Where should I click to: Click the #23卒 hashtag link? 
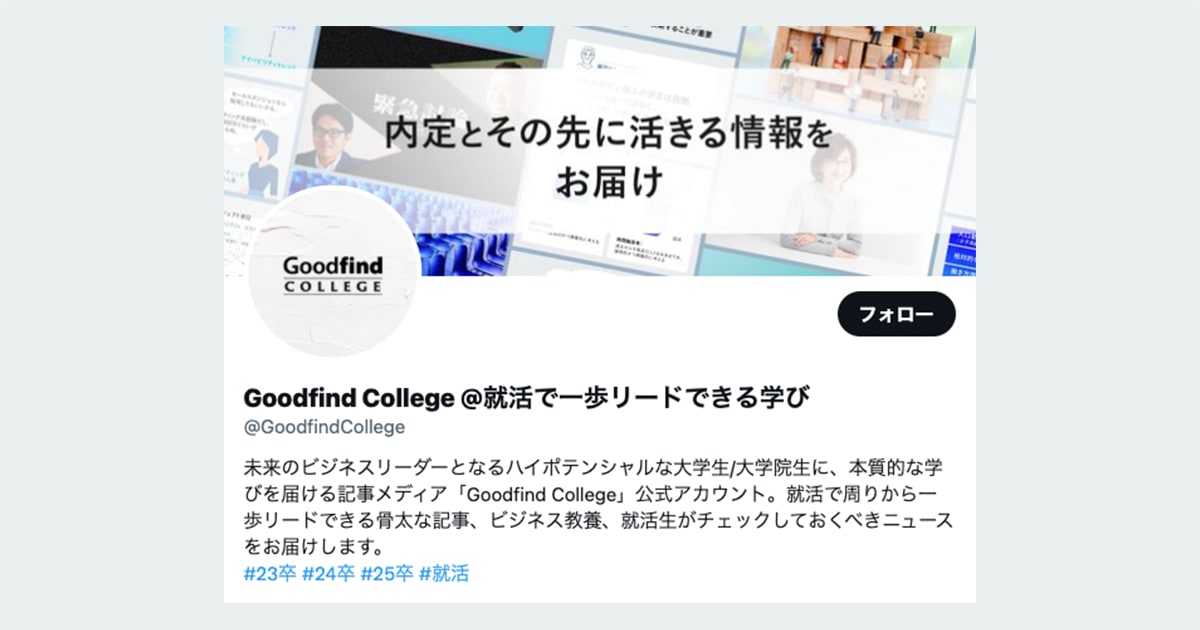[x=270, y=574]
